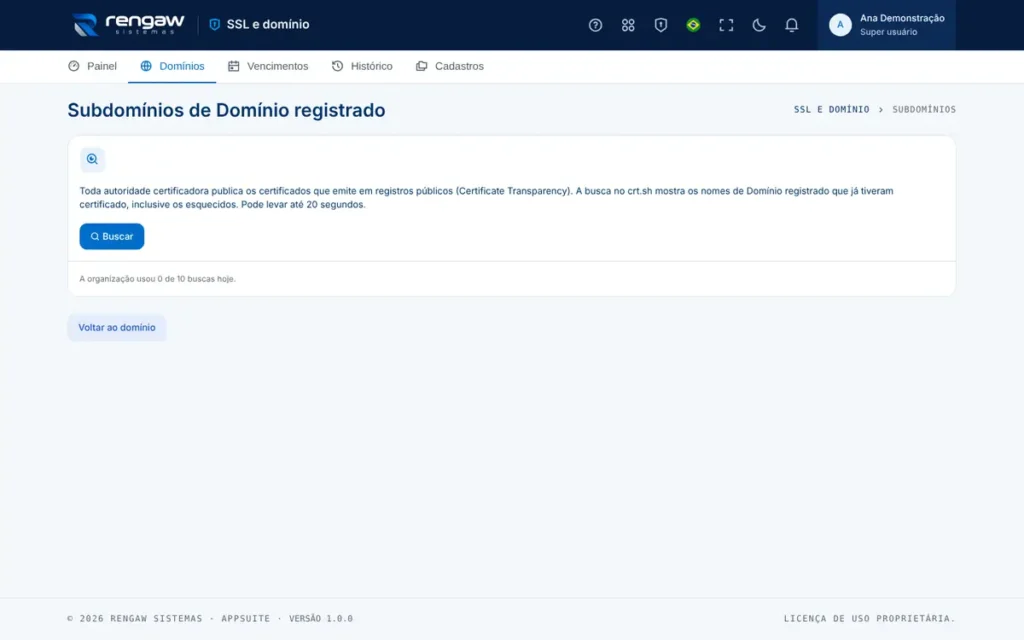Open notifications bell icon
This screenshot has width=1024, height=640.
pos(791,25)
